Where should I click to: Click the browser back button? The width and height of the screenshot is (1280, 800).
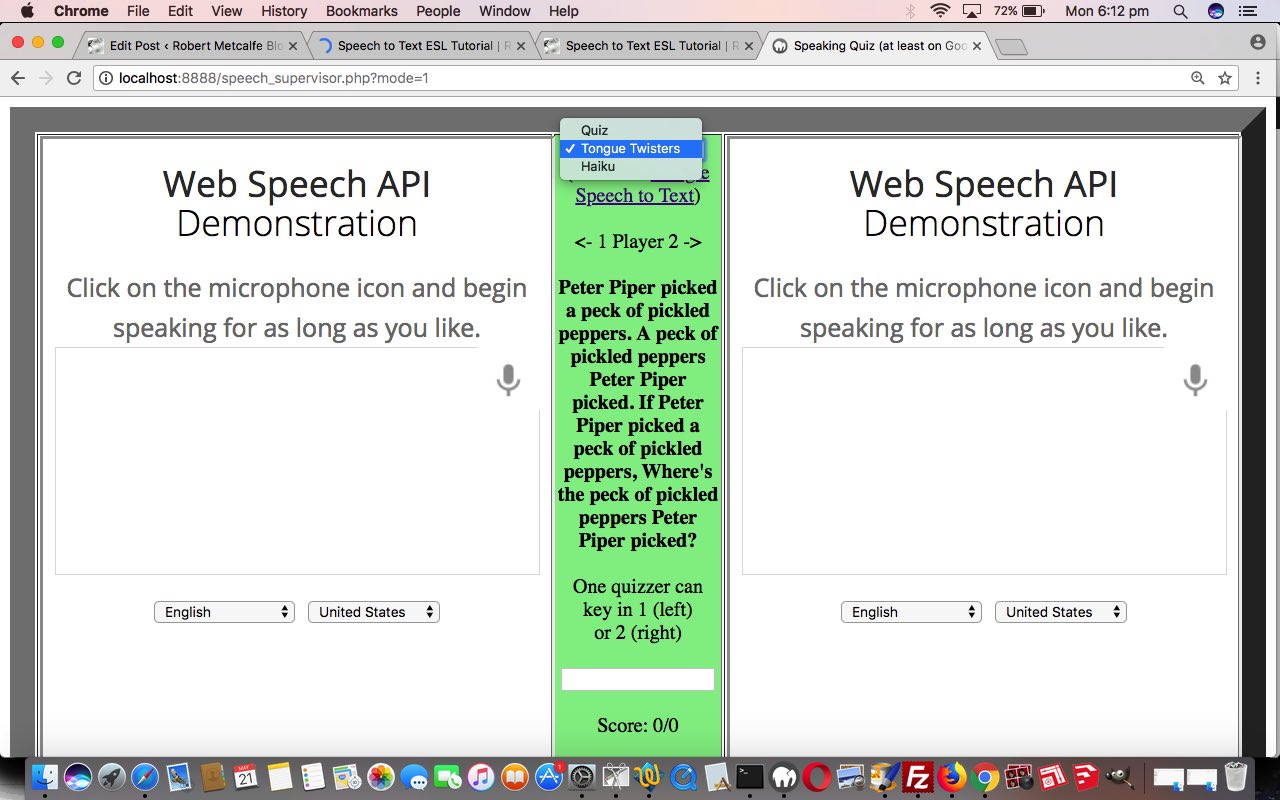(x=18, y=77)
